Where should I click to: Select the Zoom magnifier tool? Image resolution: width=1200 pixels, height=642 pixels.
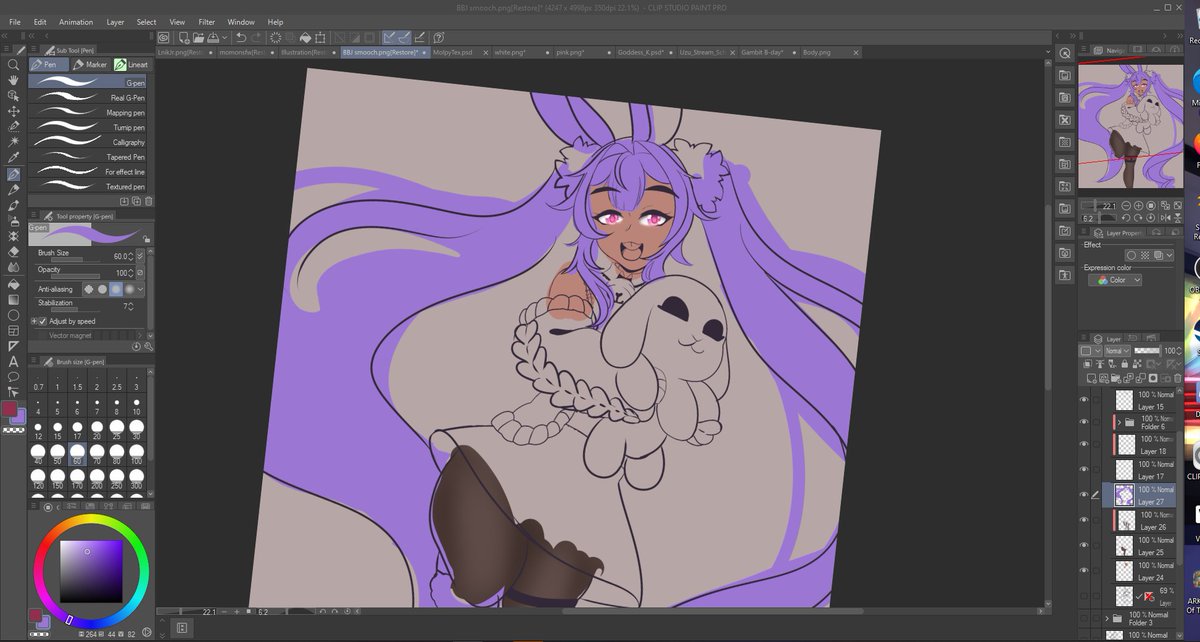coord(13,64)
